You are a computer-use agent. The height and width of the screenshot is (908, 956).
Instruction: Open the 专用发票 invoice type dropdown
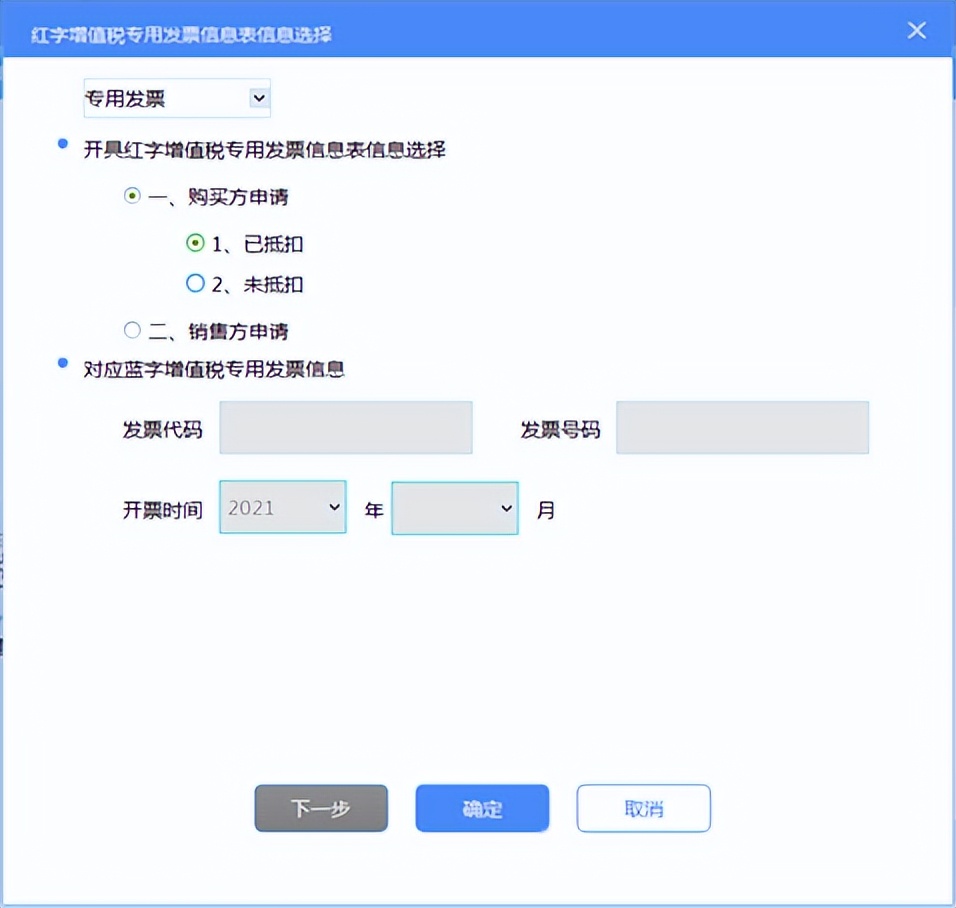(177, 98)
